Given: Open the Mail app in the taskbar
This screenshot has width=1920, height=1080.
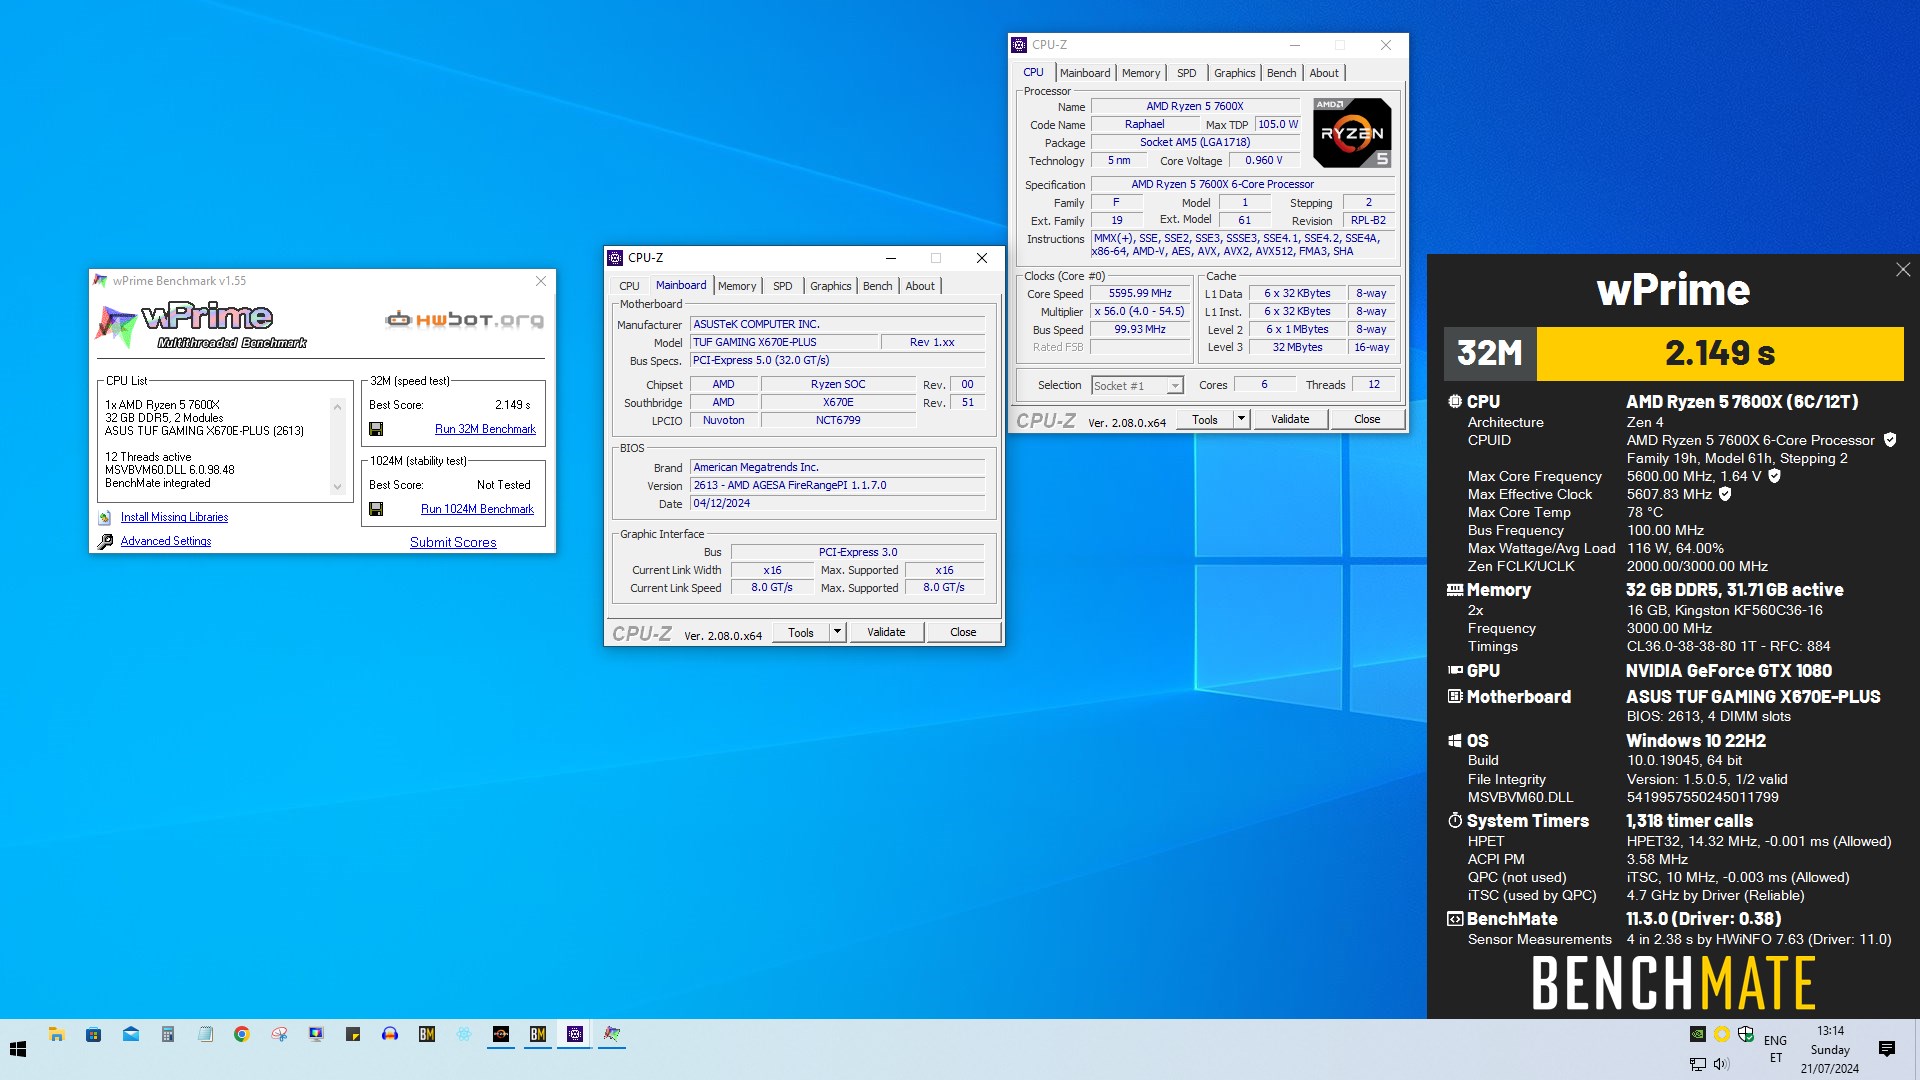Looking at the screenshot, I should coord(131,1034).
